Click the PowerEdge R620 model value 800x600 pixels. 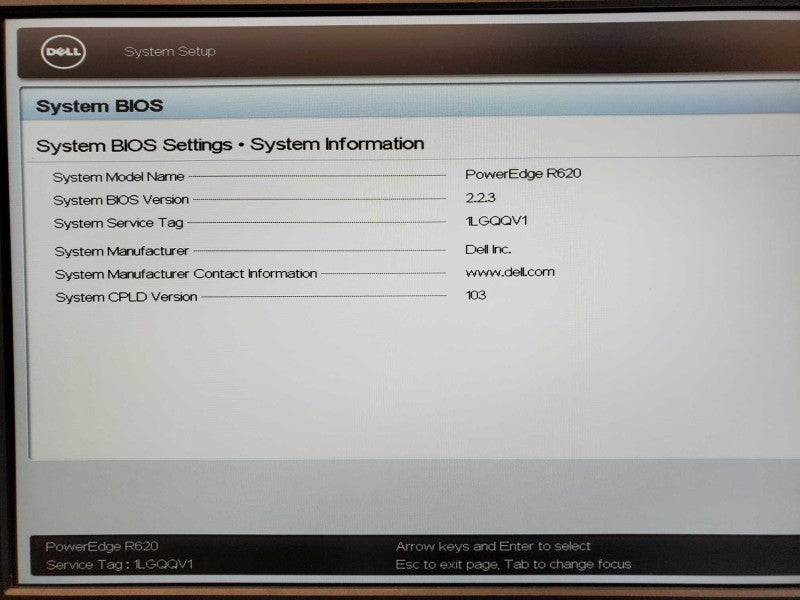coord(523,174)
